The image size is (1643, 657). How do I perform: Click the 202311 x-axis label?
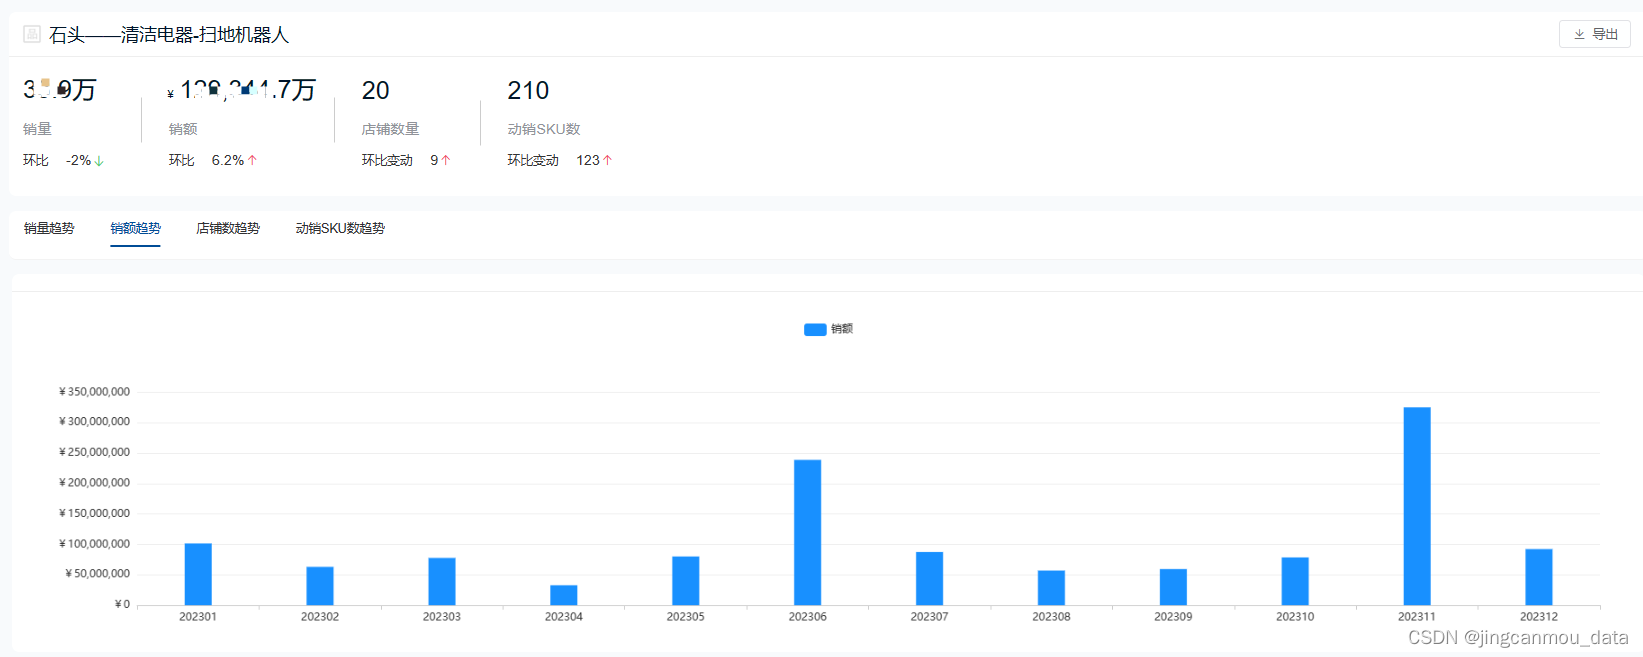(1417, 617)
